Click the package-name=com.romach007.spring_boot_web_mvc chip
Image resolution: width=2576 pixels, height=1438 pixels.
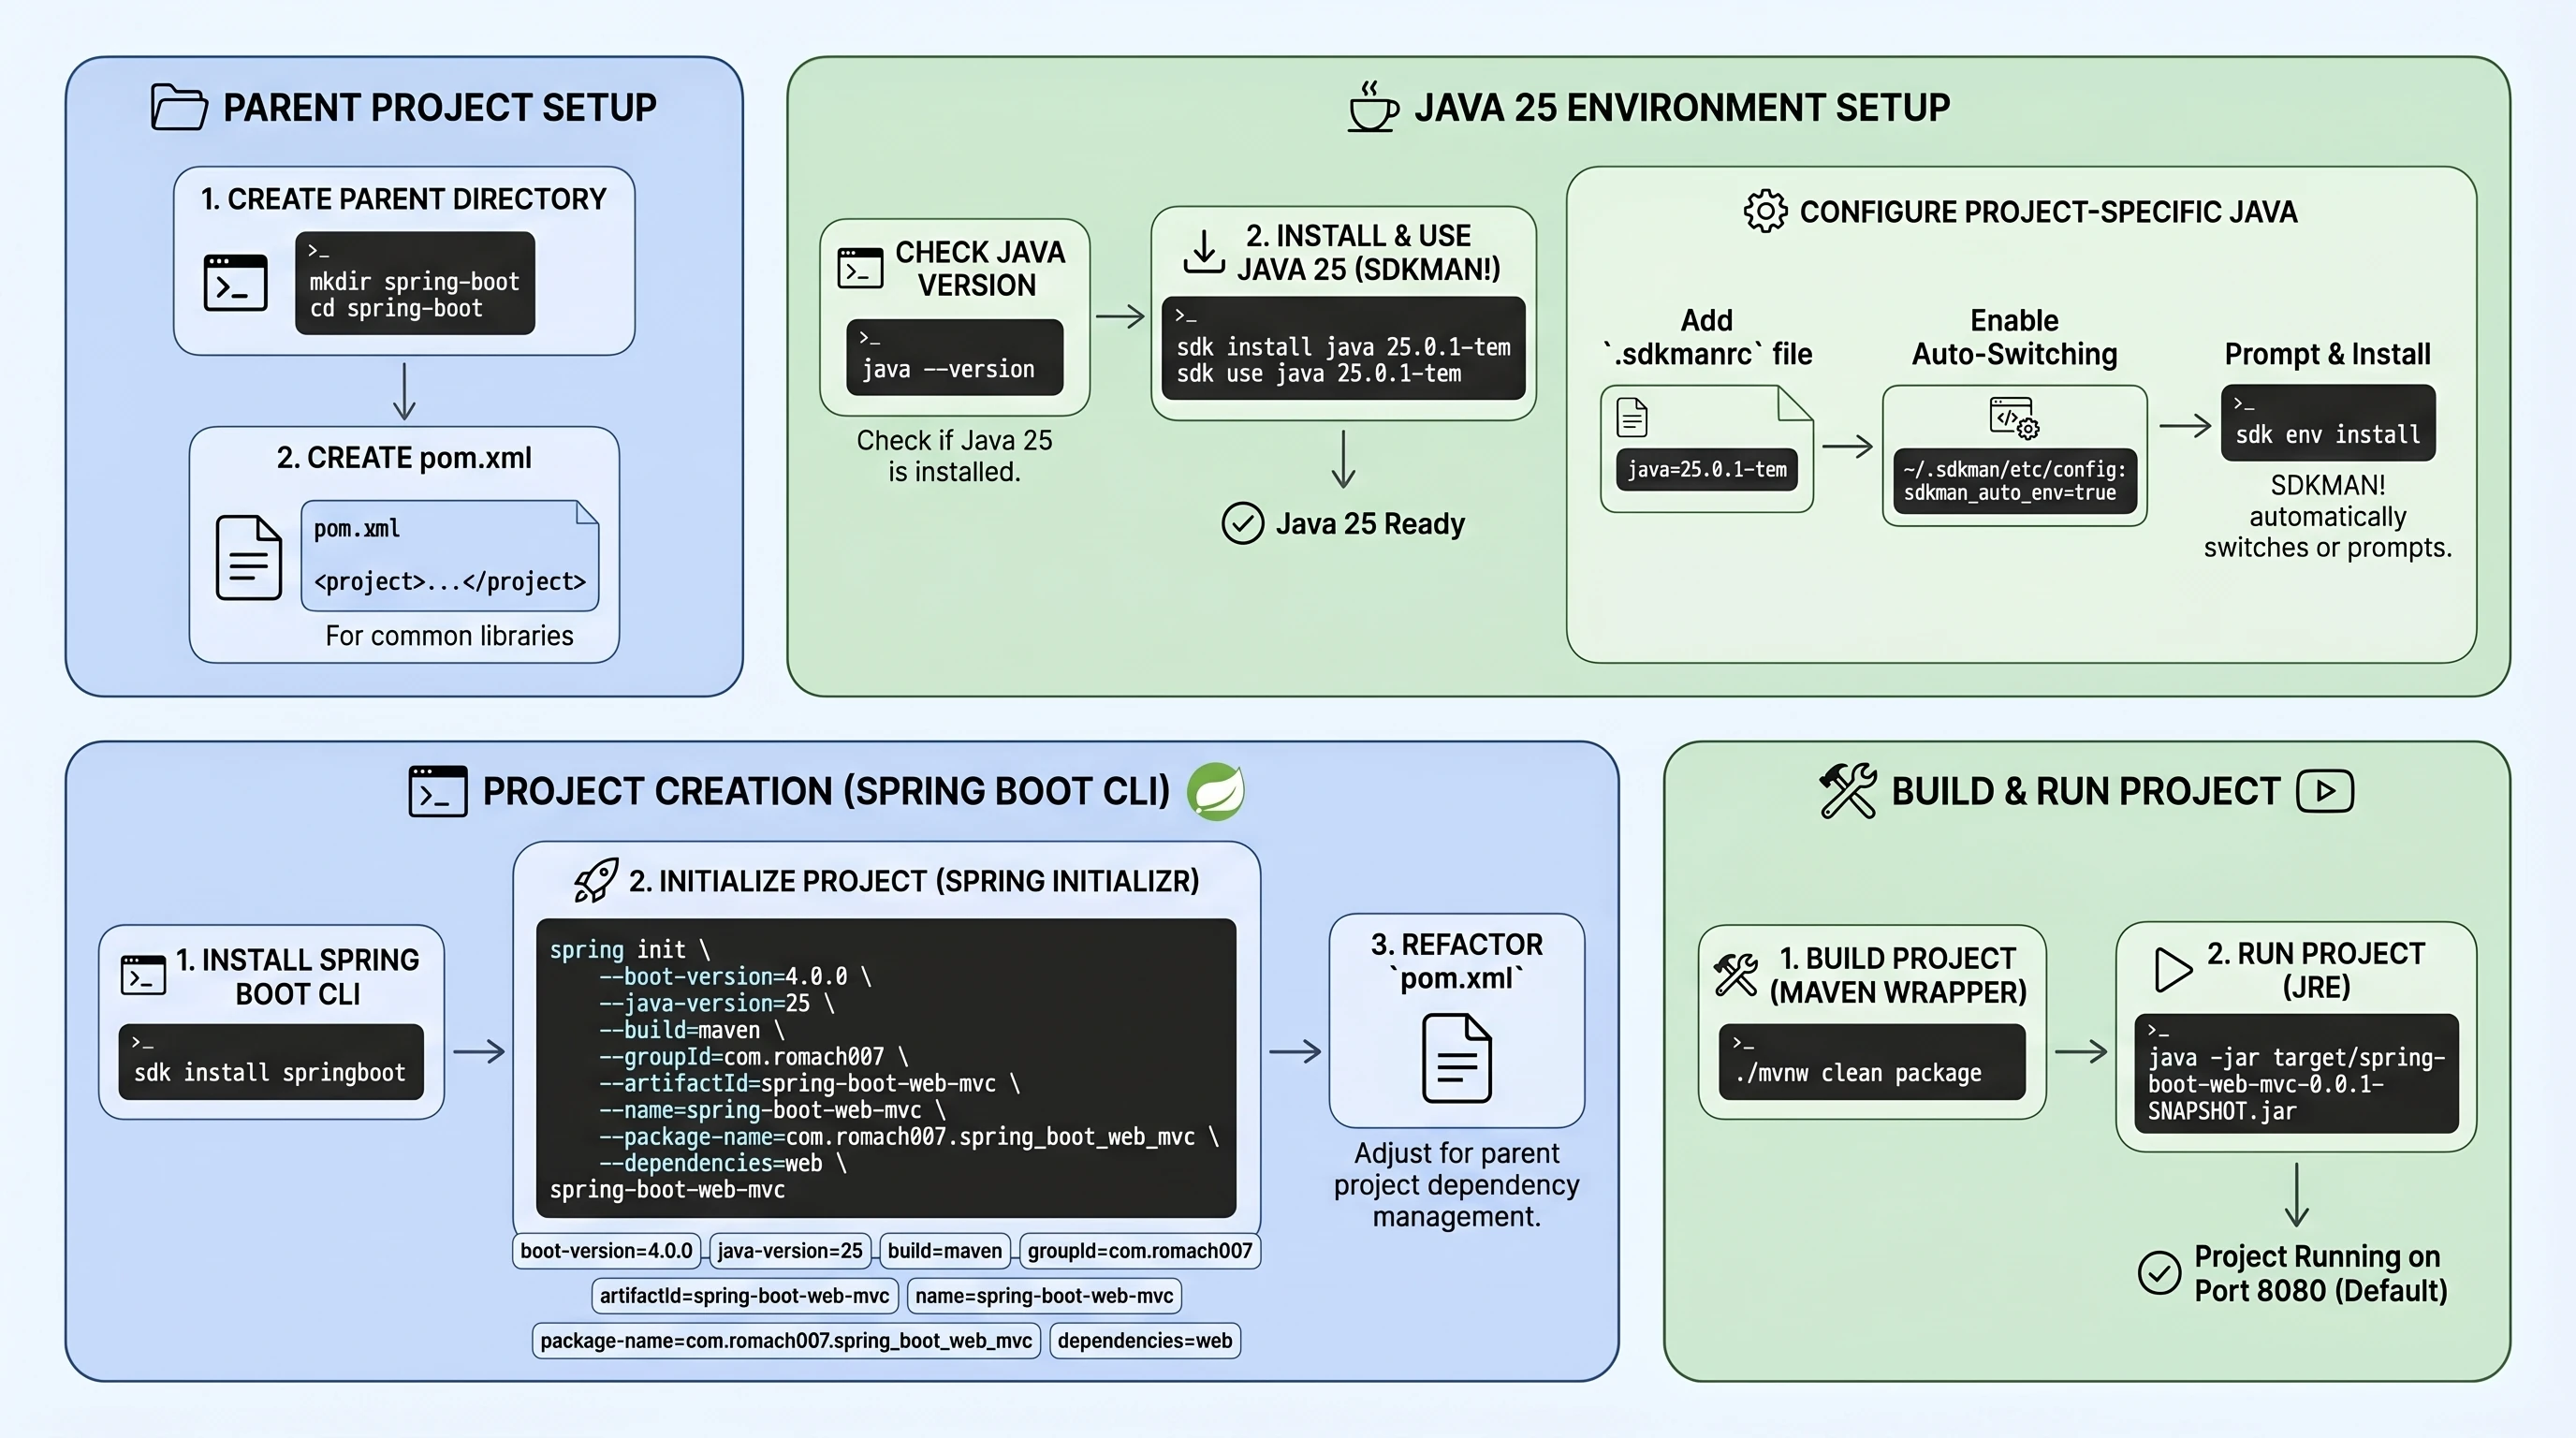tap(786, 1341)
